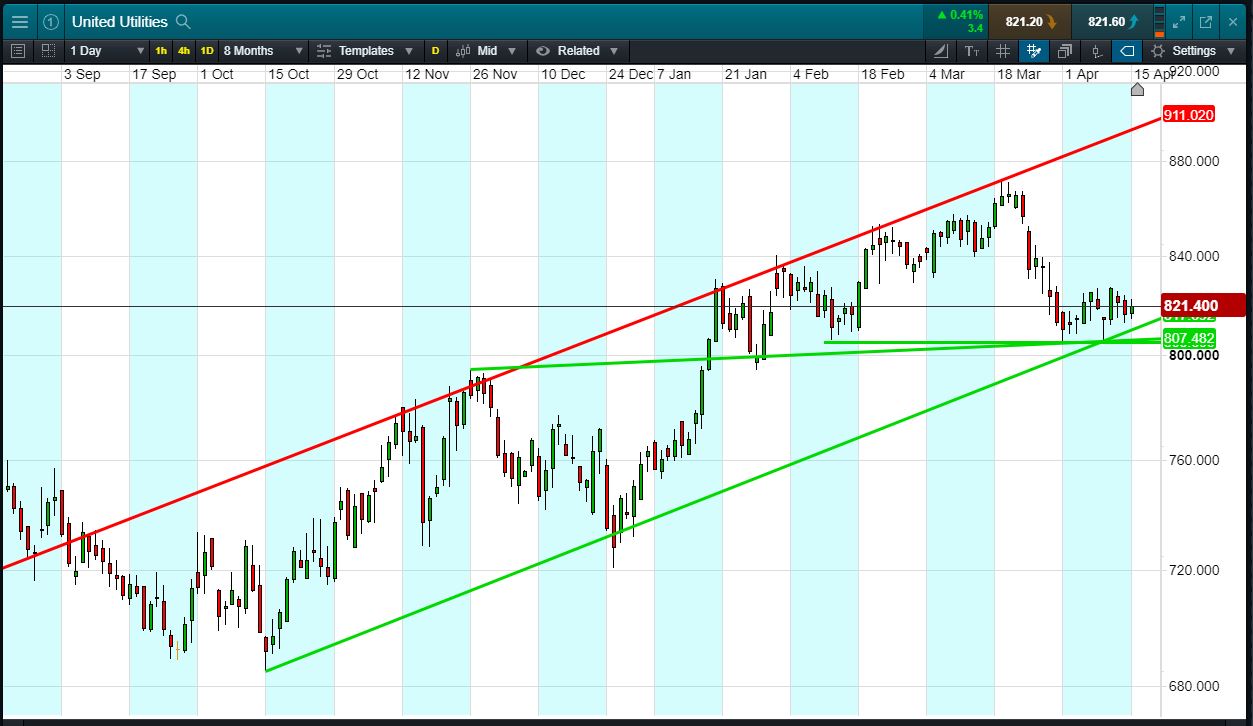
Task: Open the Templates dropdown
Action: point(364,50)
